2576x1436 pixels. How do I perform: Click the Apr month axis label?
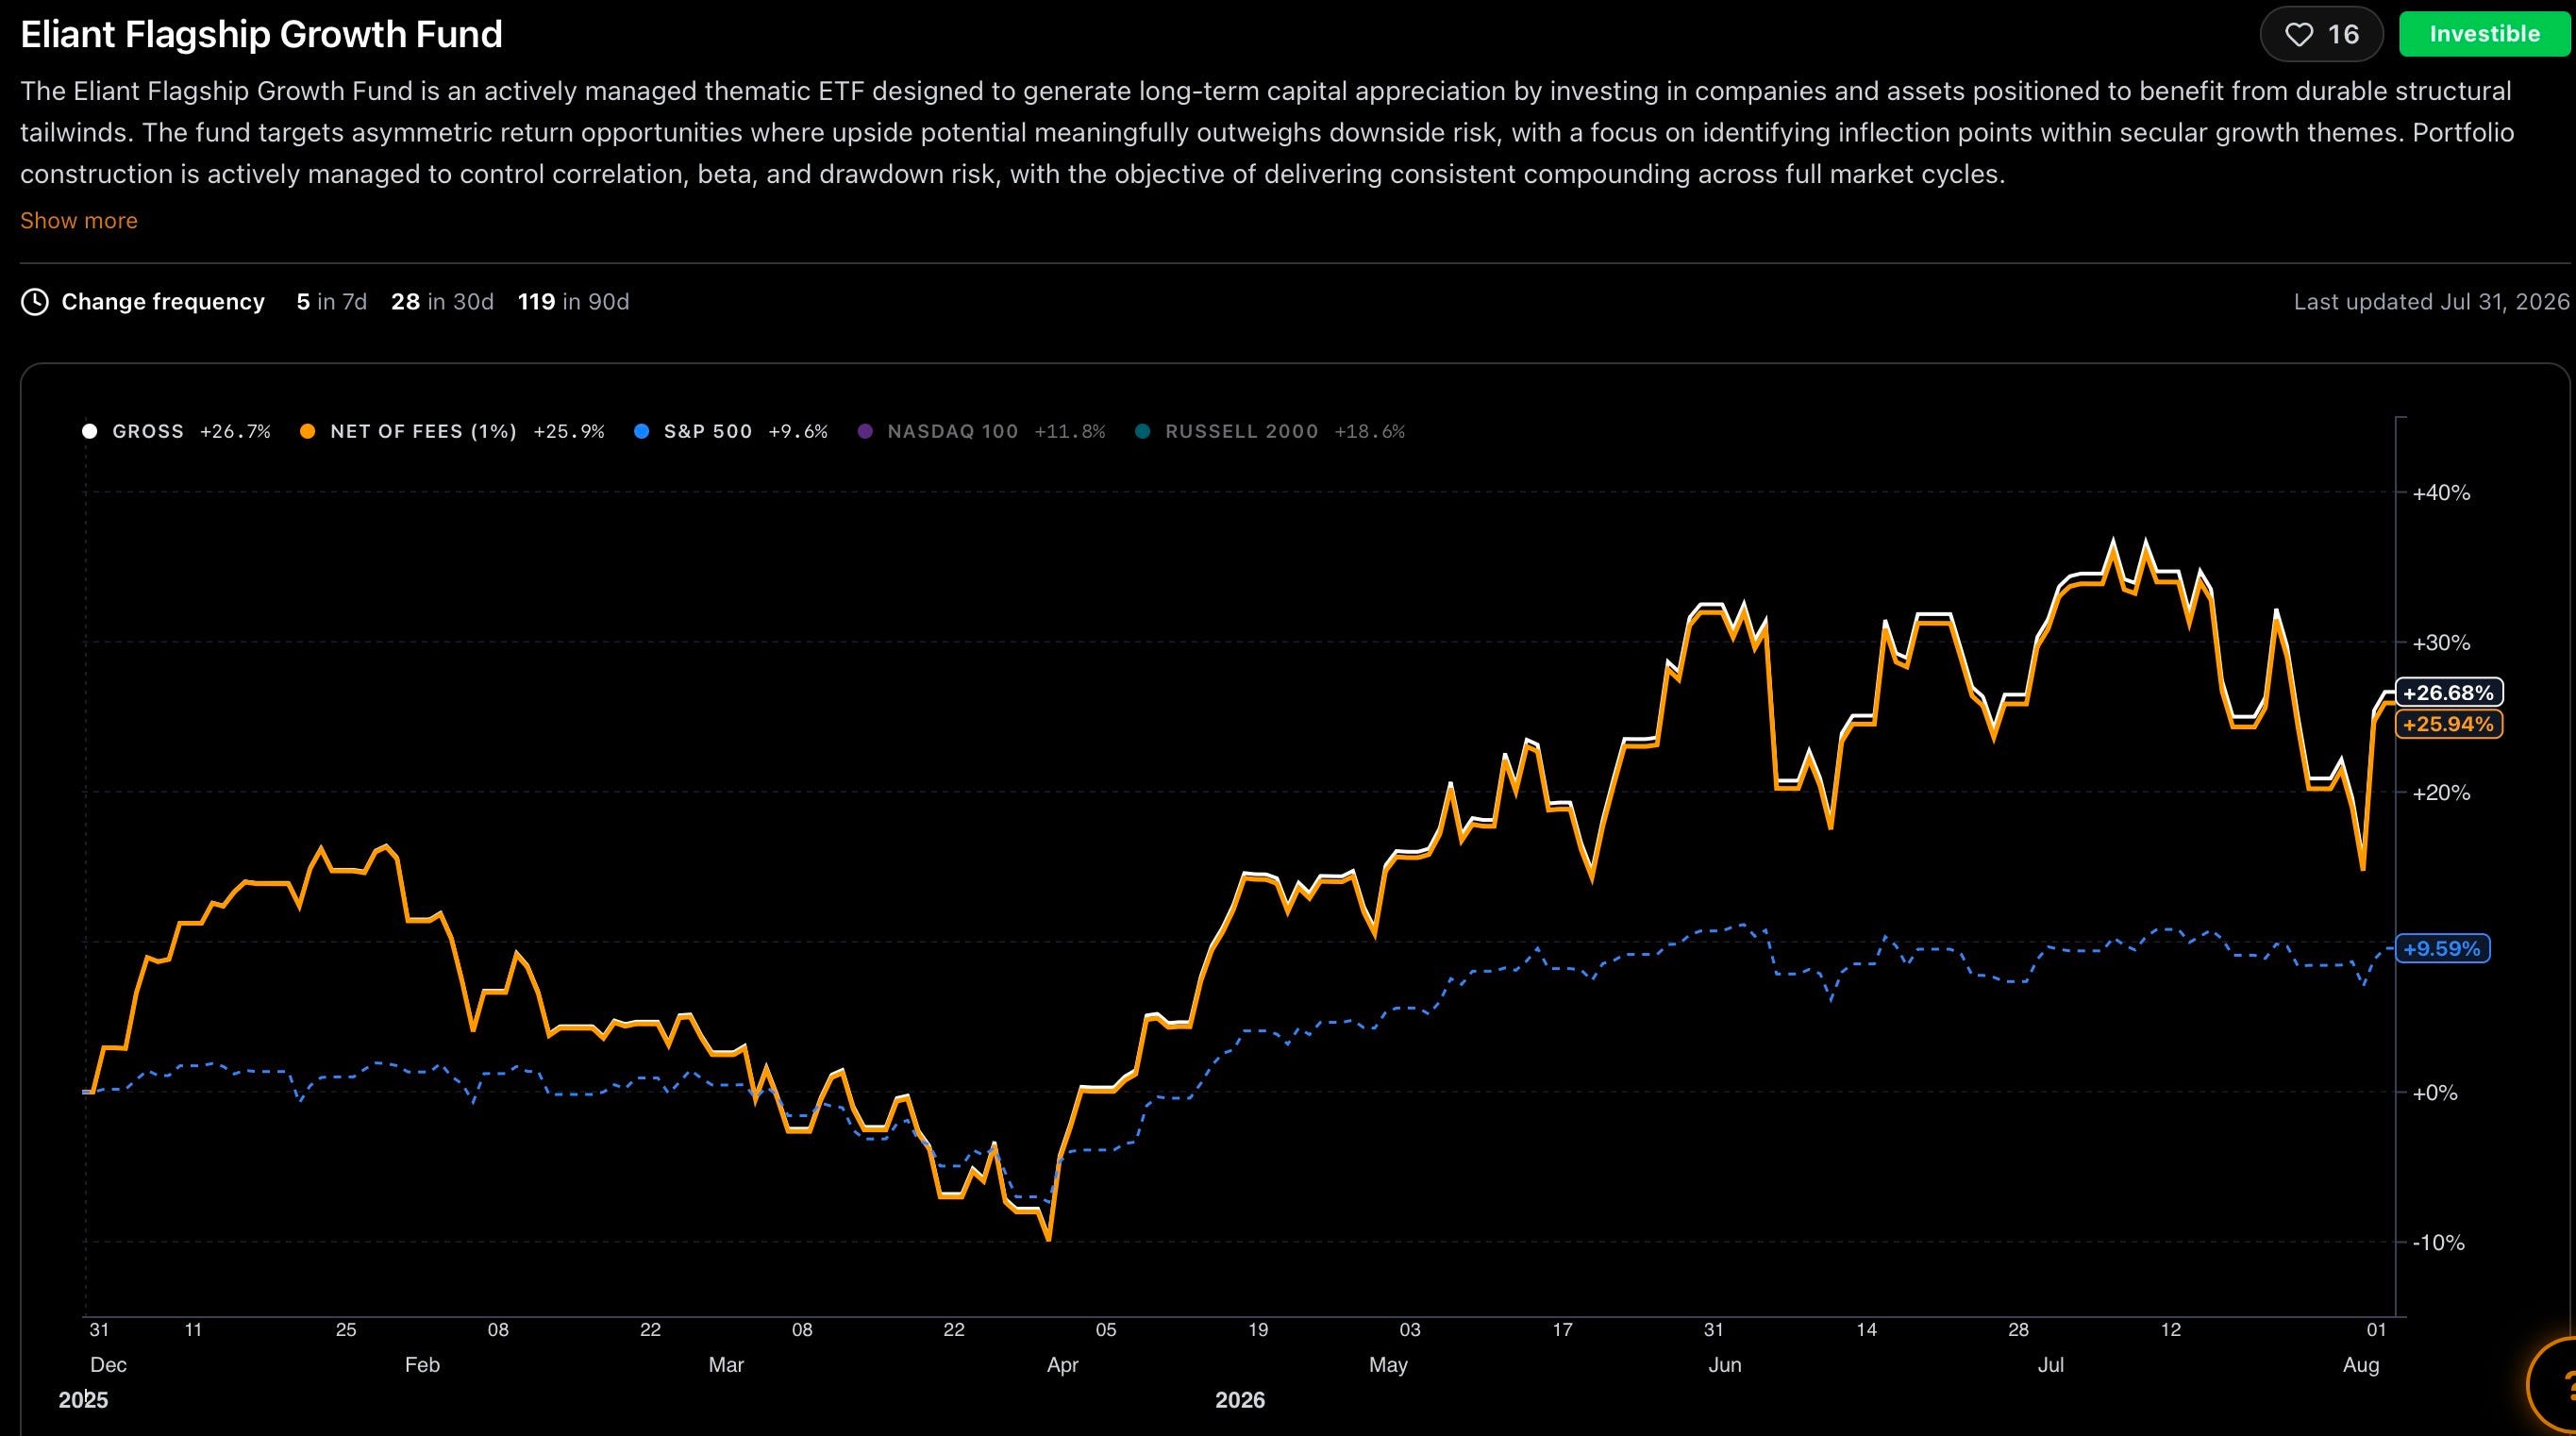tap(1062, 1365)
